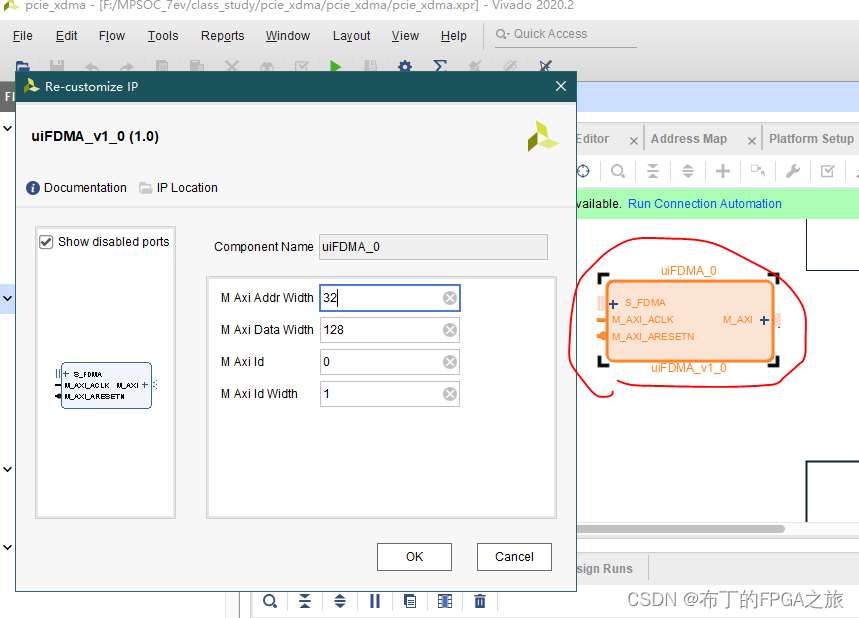This screenshot has height=618, width=859.
Task: Open IP Location
Action: [179, 188]
